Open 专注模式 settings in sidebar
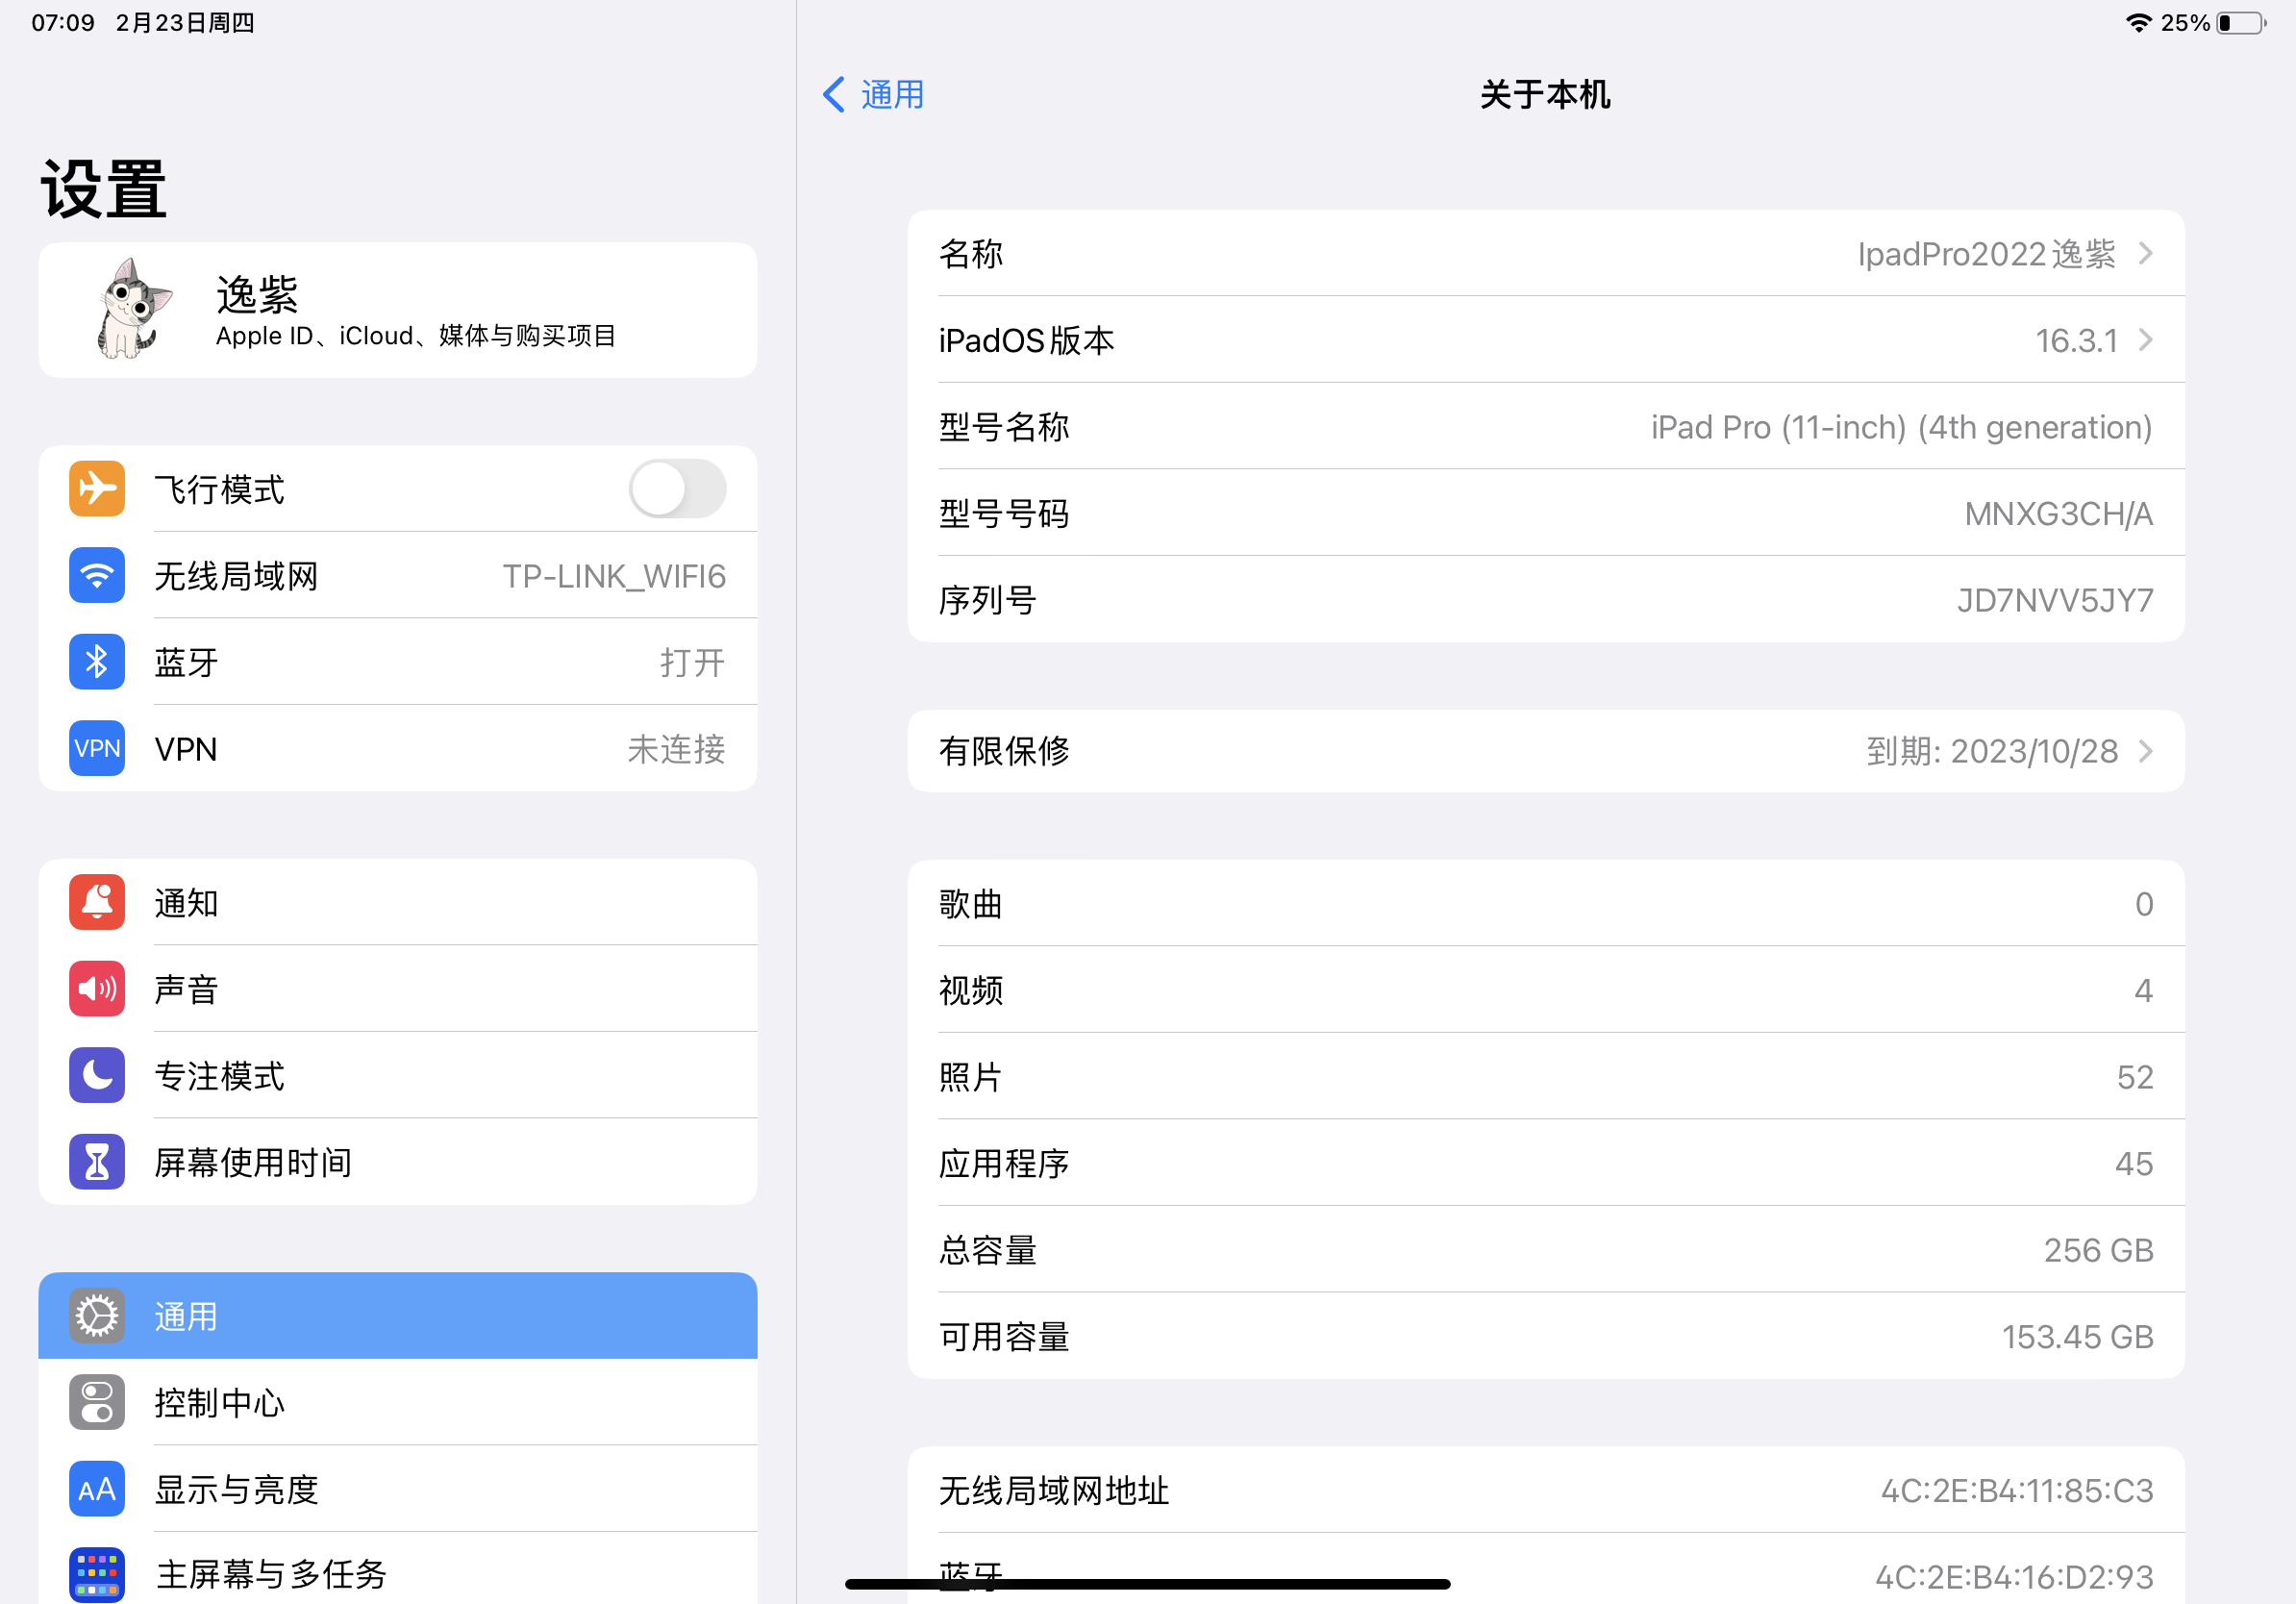The height and width of the screenshot is (1604, 2296). (x=398, y=1076)
